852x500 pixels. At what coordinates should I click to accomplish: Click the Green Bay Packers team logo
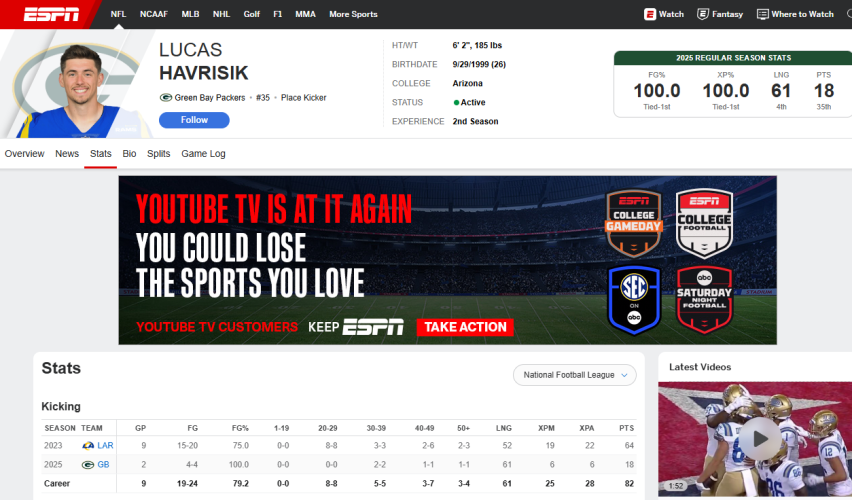click(165, 98)
